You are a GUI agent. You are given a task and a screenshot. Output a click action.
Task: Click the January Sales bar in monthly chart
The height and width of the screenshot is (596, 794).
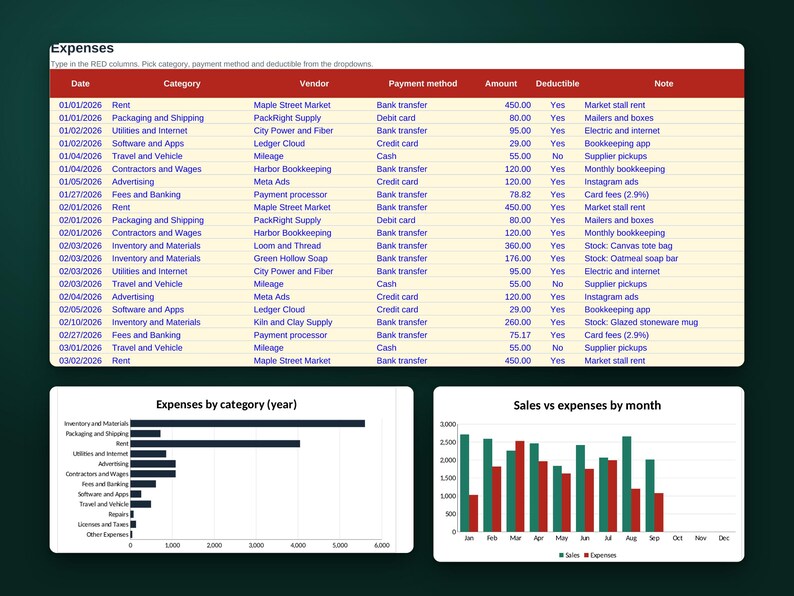[464, 483]
